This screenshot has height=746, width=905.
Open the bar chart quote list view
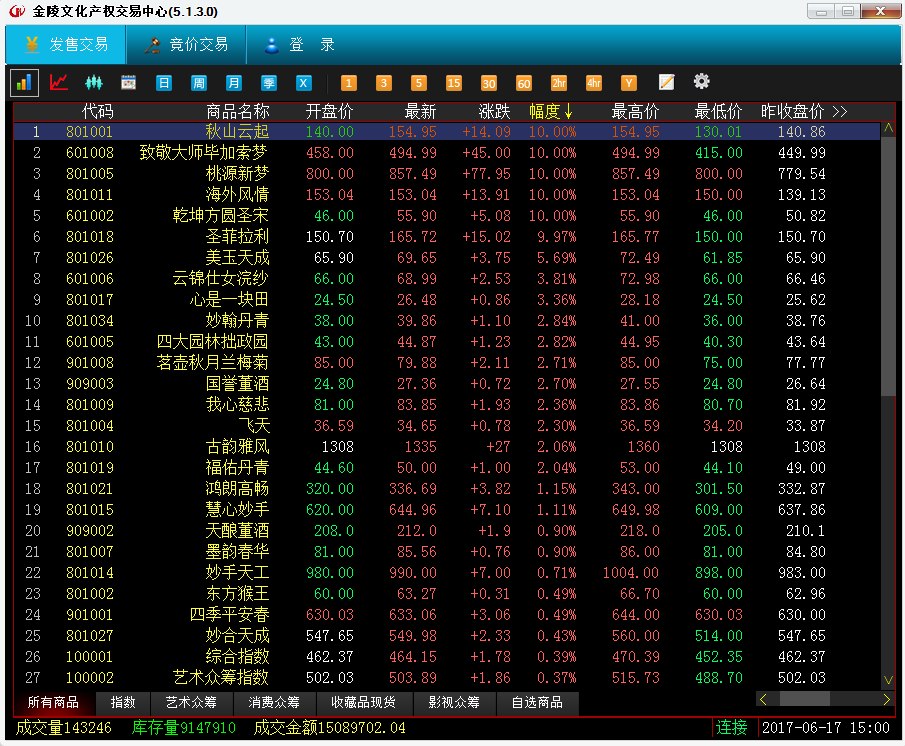pyautogui.click(x=24, y=83)
